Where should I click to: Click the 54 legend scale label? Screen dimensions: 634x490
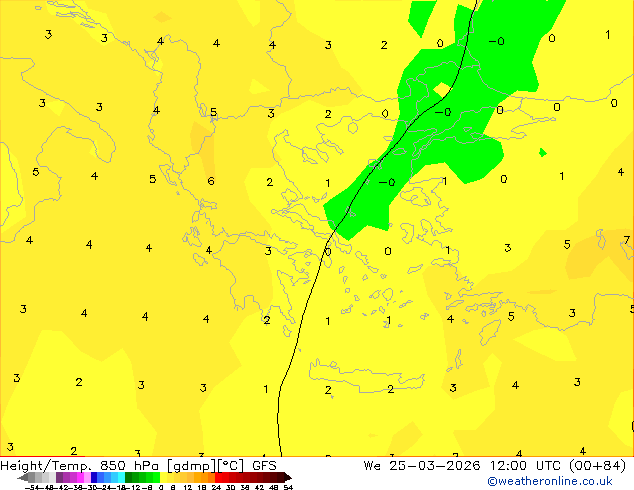coord(288,487)
